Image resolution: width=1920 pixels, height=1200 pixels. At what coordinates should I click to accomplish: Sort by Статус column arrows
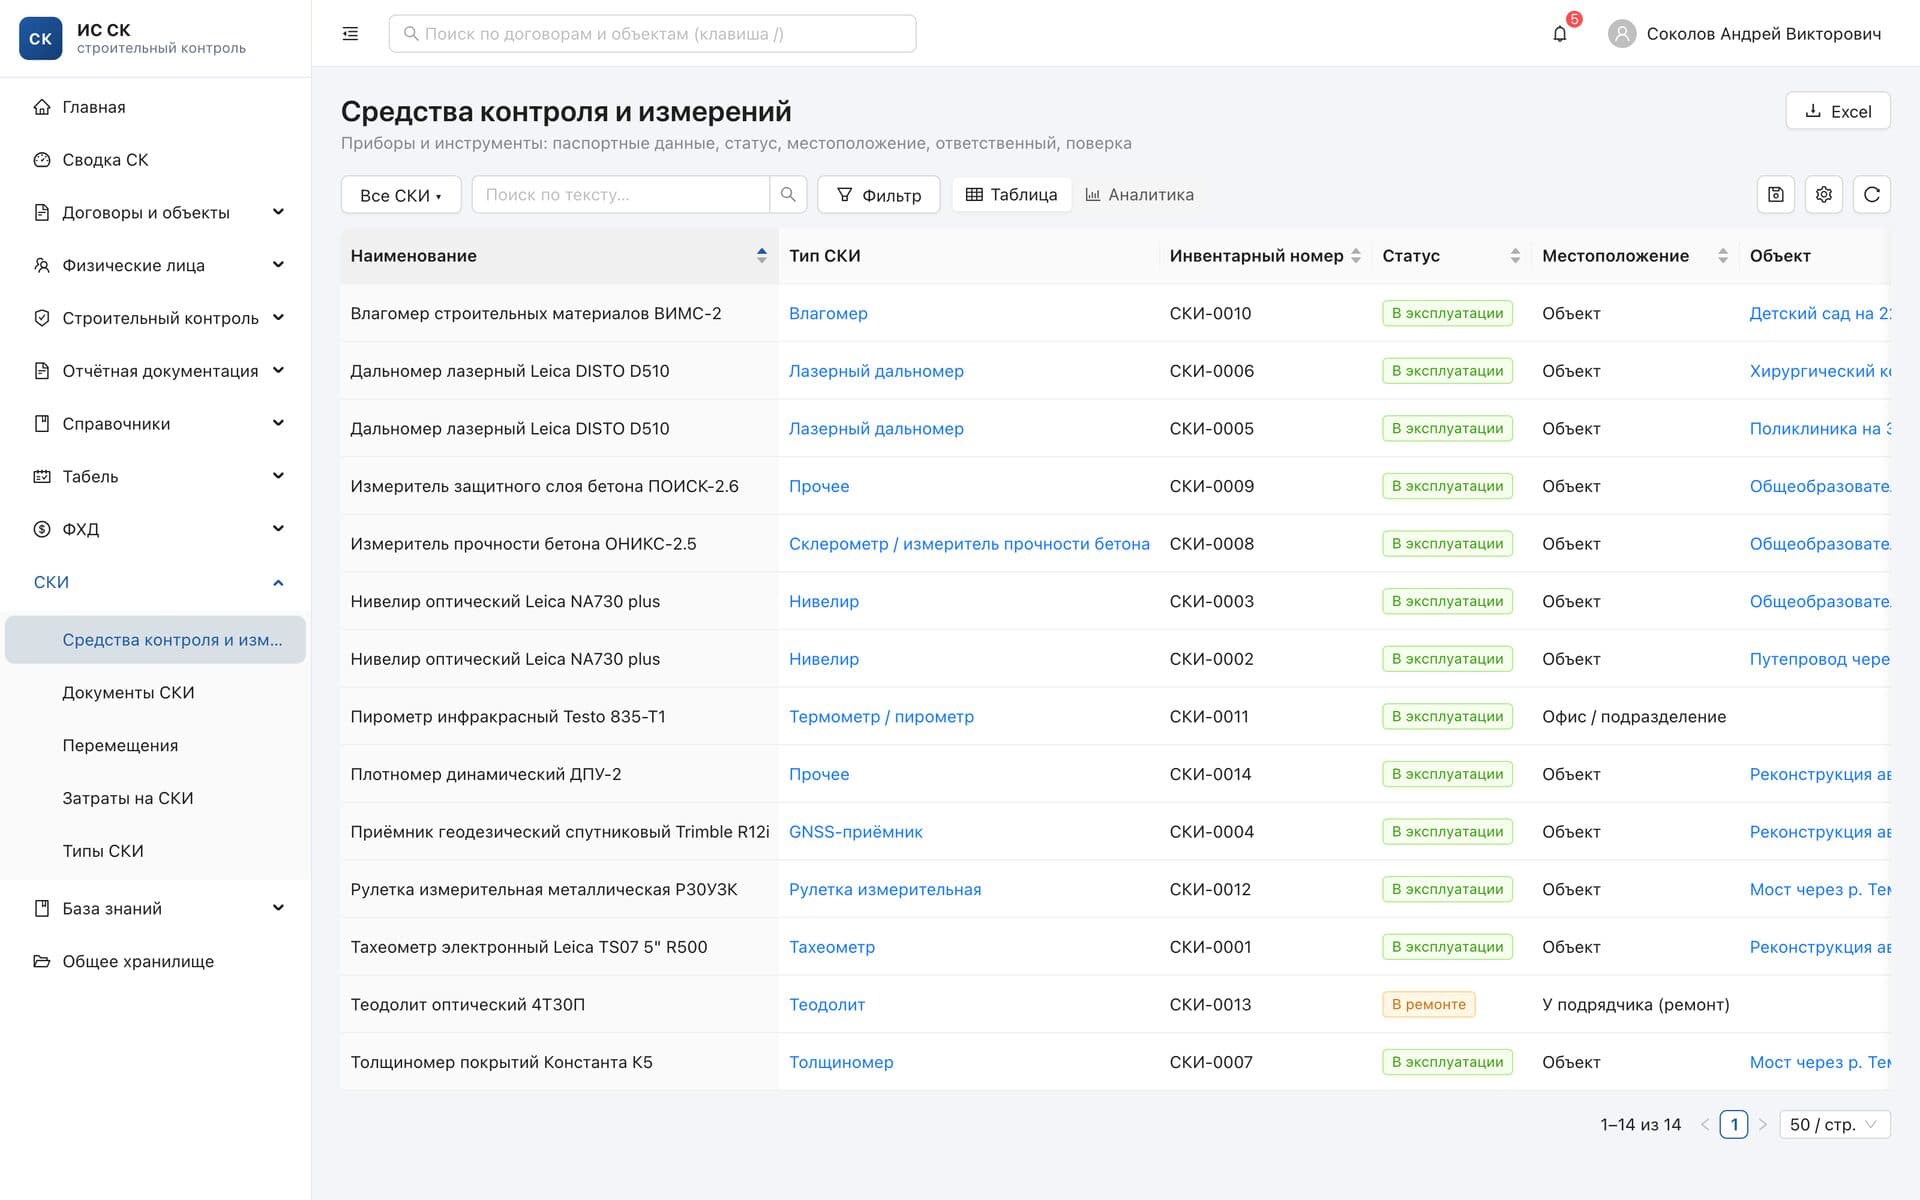[1515, 256]
